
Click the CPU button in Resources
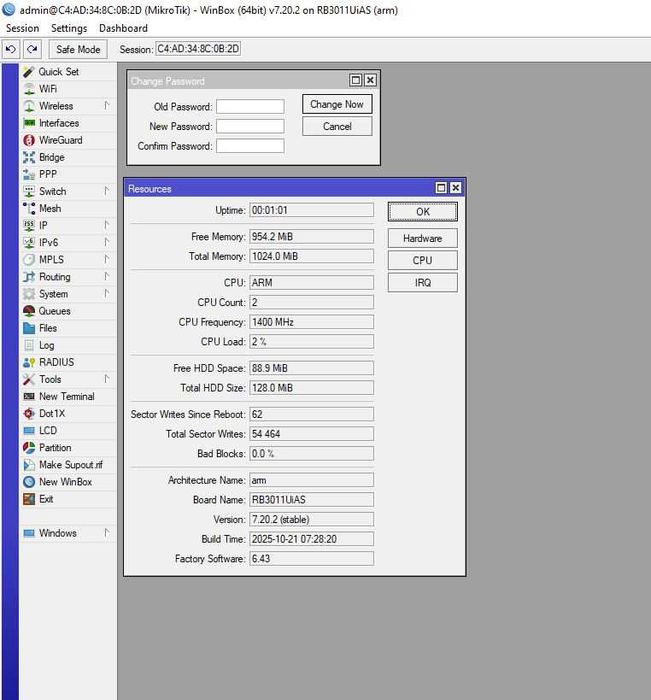tap(423, 260)
